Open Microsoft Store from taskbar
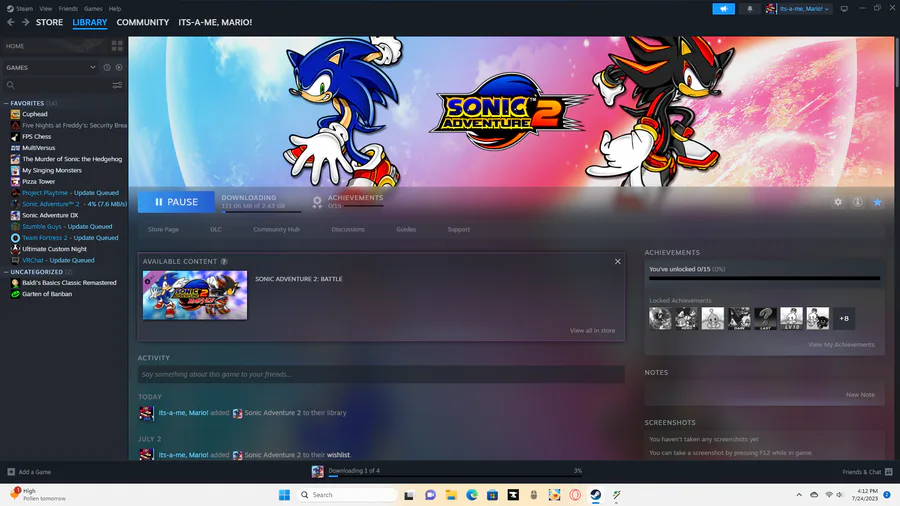This screenshot has width=900, height=506. pos(492,495)
